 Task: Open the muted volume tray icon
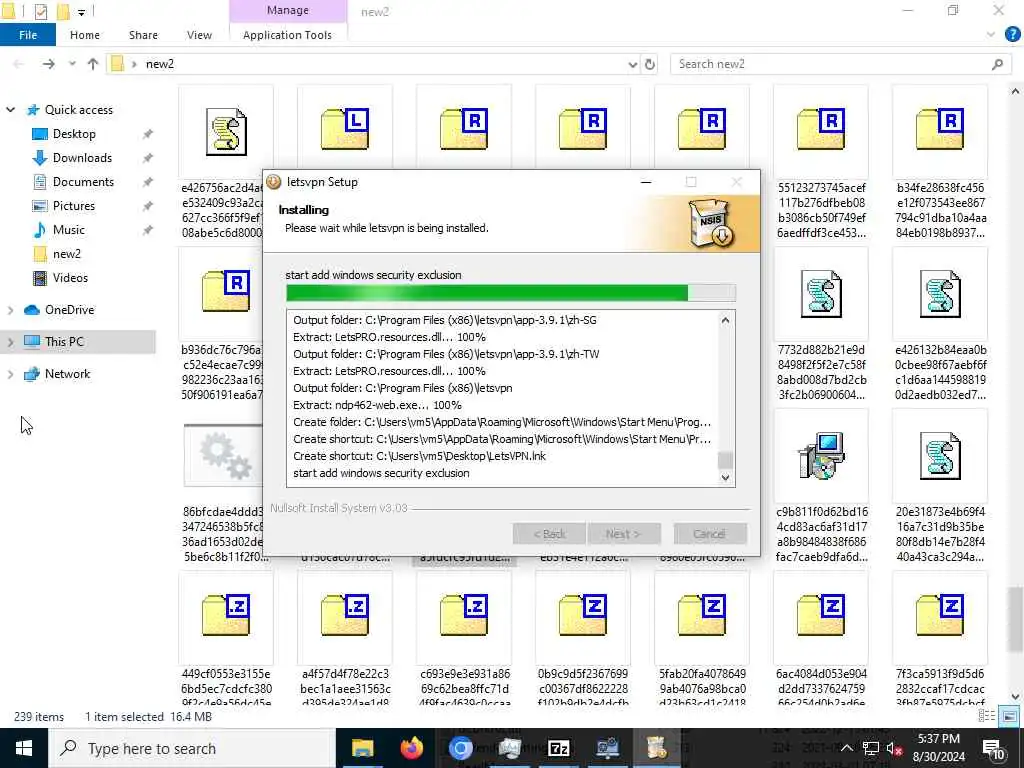pyautogui.click(x=894, y=749)
